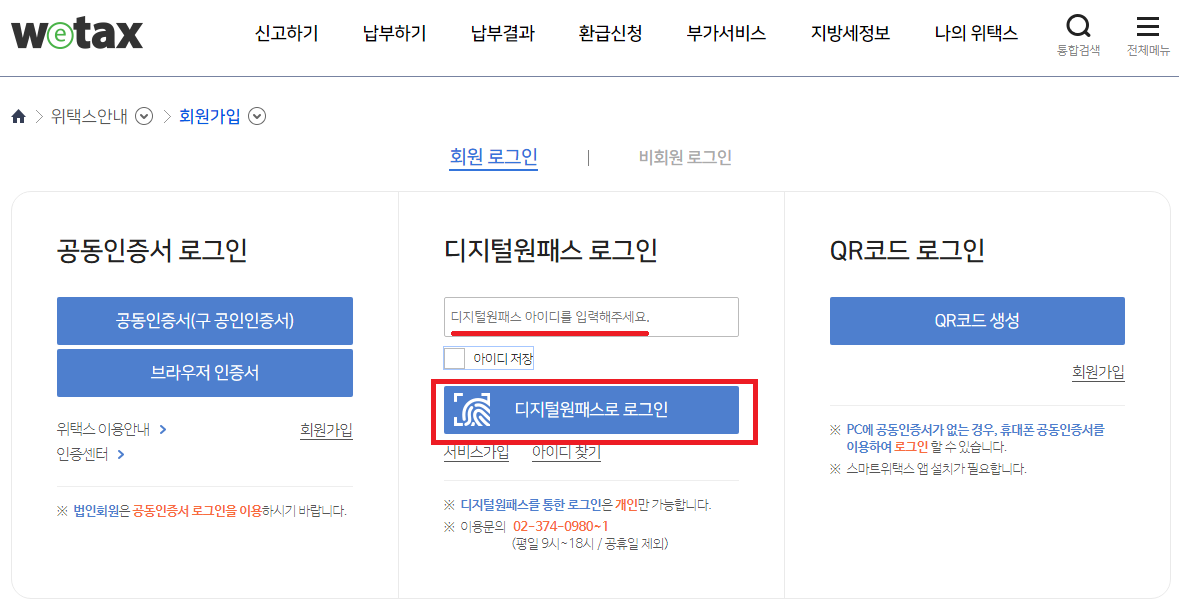Click the QR코드 생성 button
This screenshot has width=1179, height=616.
pos(977,320)
